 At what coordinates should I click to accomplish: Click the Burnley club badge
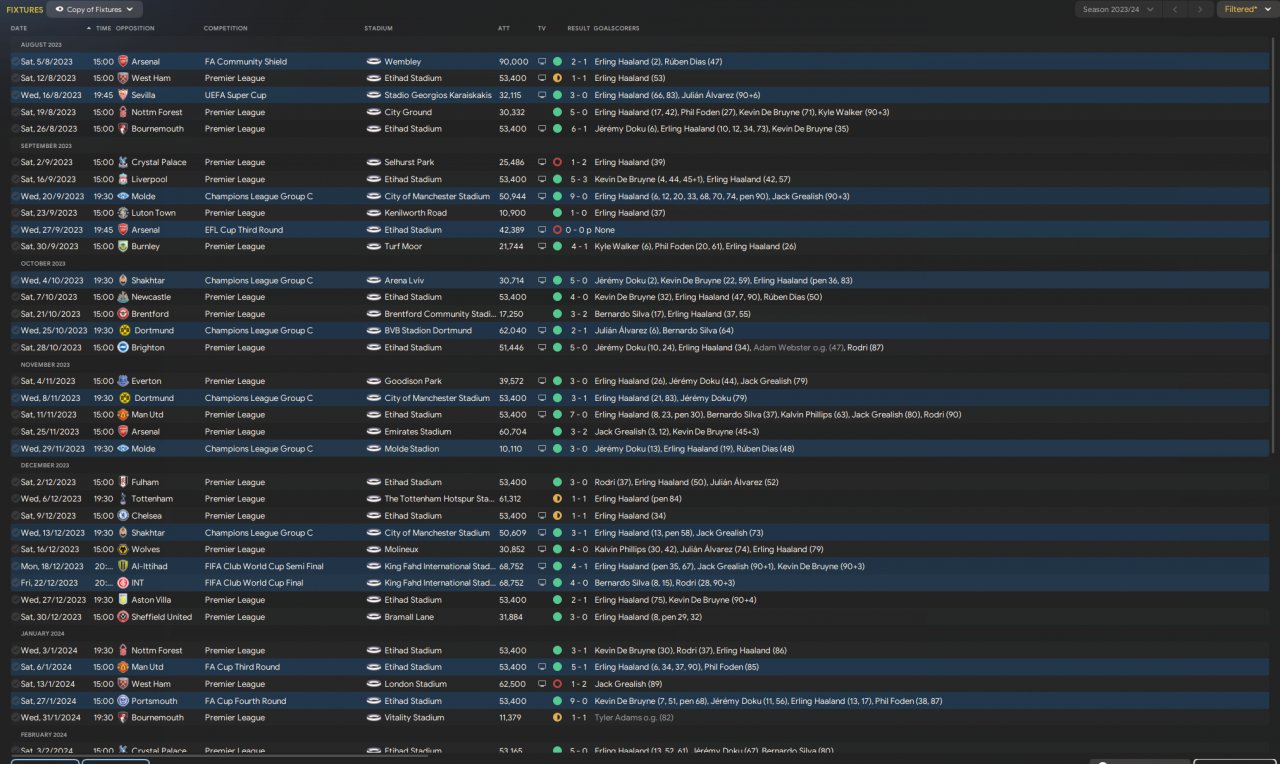click(123, 246)
